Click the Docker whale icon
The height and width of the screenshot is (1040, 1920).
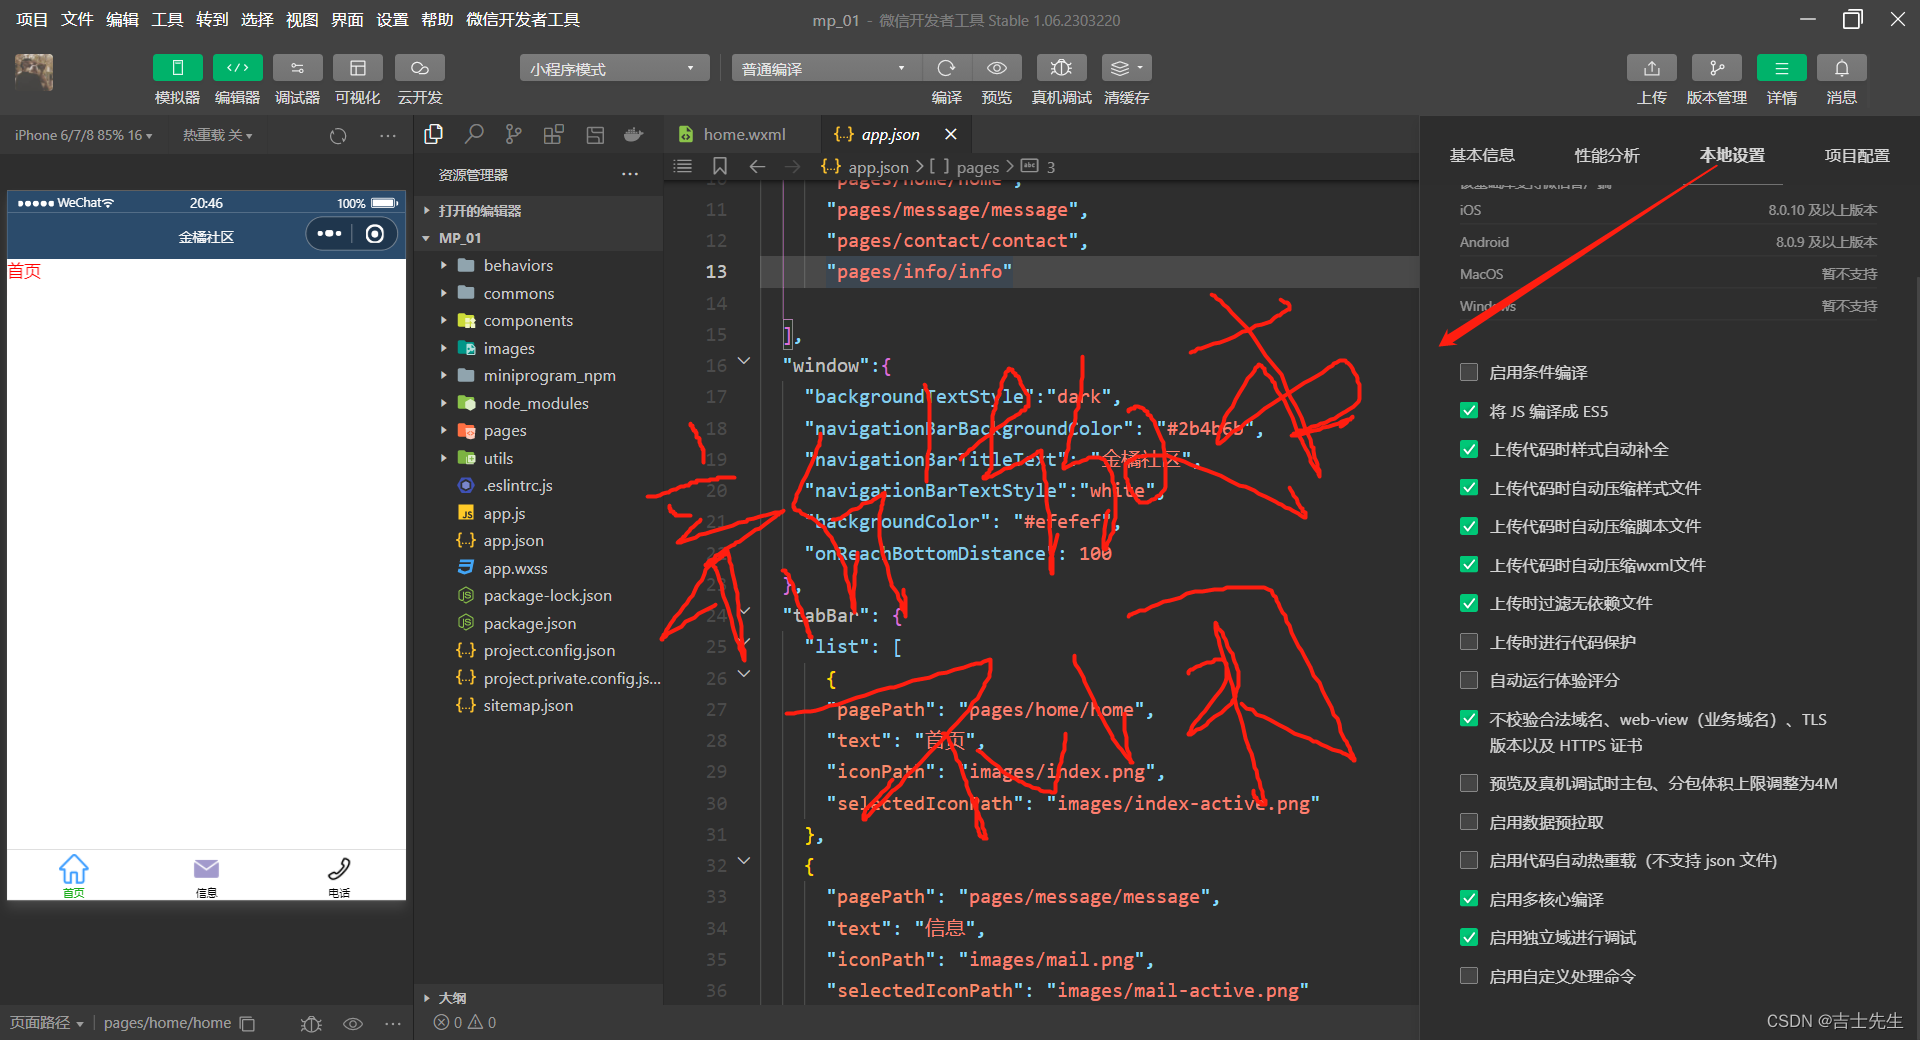[x=633, y=134]
